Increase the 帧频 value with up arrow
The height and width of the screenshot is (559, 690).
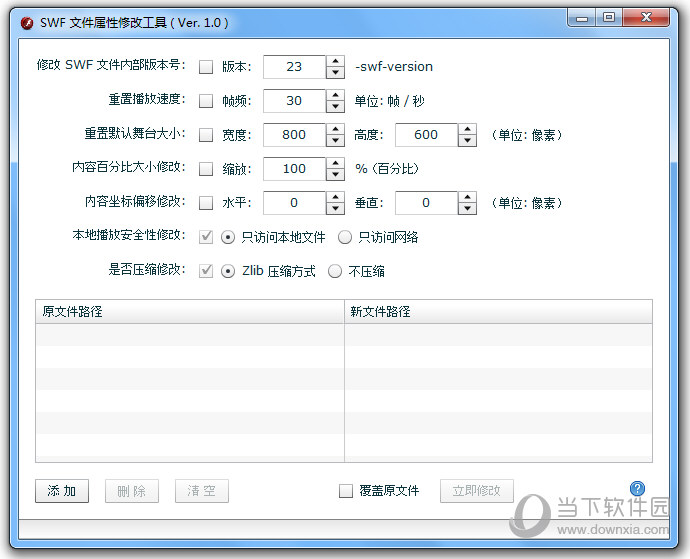[335, 95]
